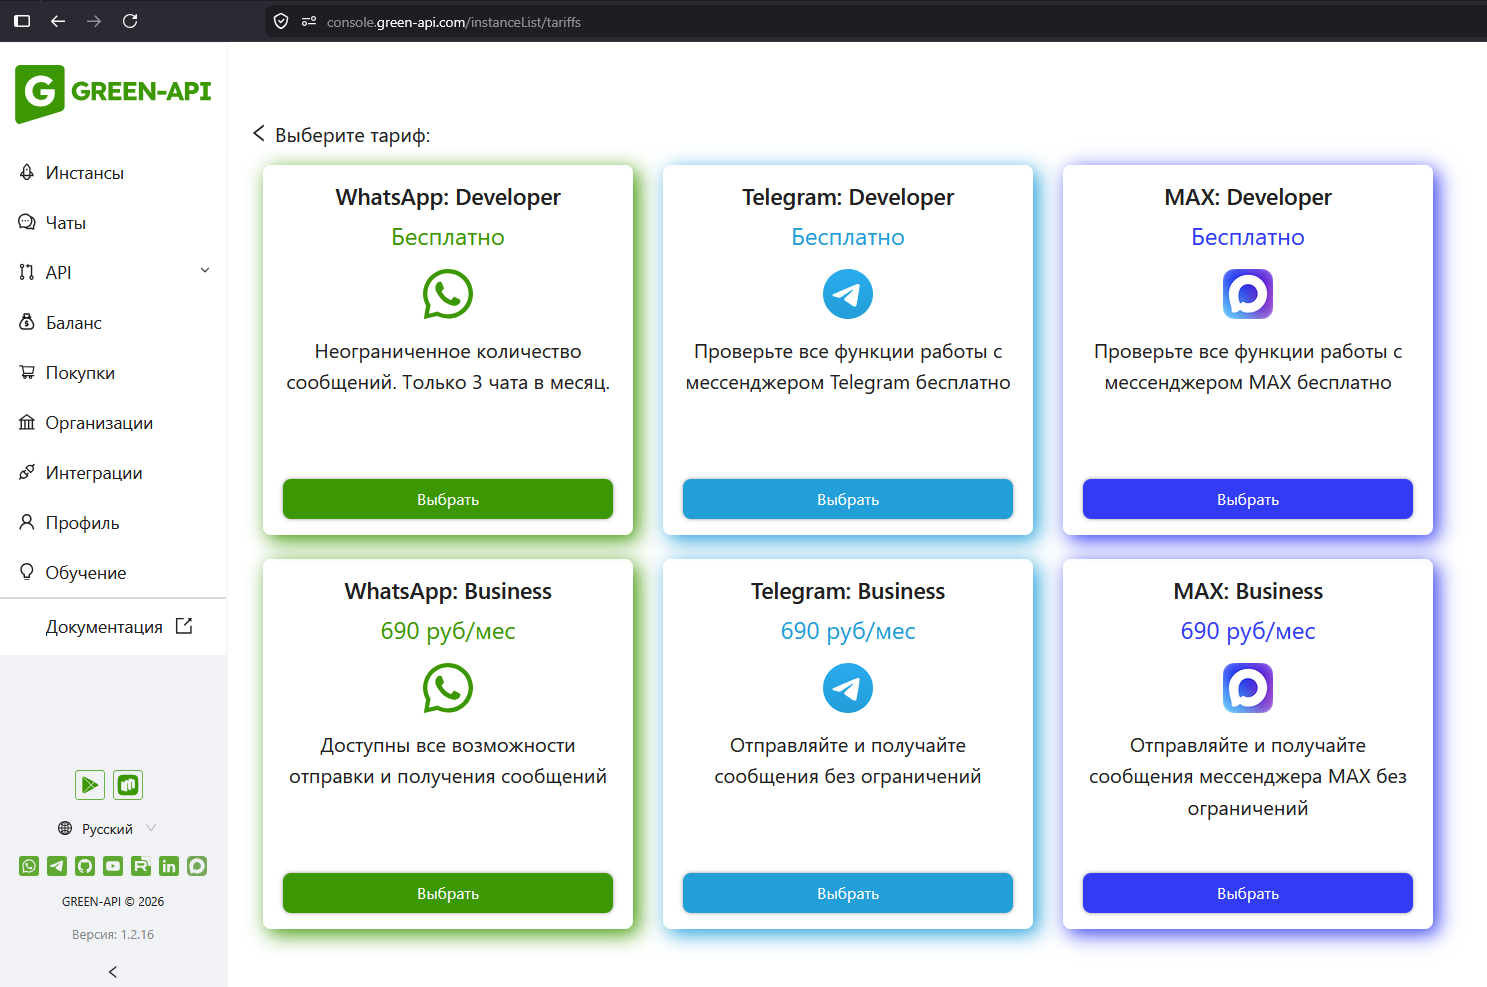Click the browser forward arrow
This screenshot has width=1487, height=987.
click(94, 21)
